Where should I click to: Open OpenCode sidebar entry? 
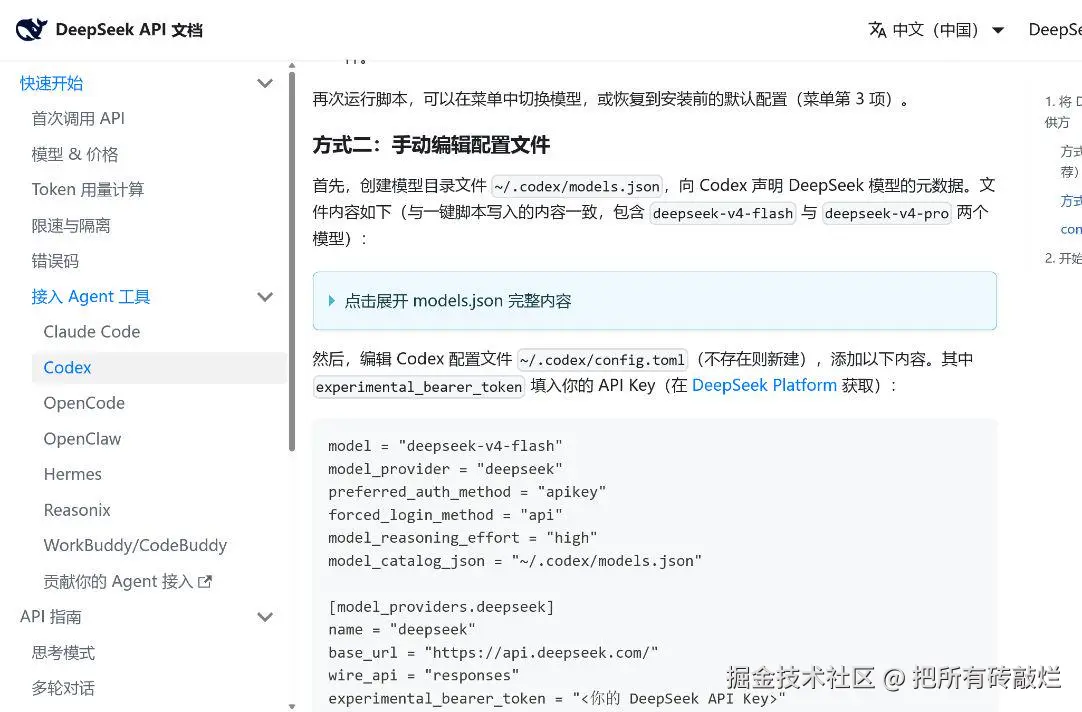click(84, 403)
